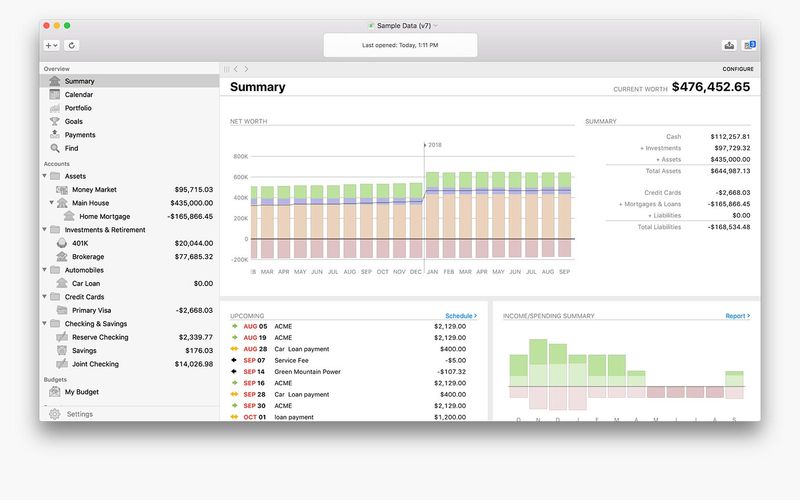The image size is (800, 500).
Task: Click the Reserve Checking account icon
Action: (62, 337)
